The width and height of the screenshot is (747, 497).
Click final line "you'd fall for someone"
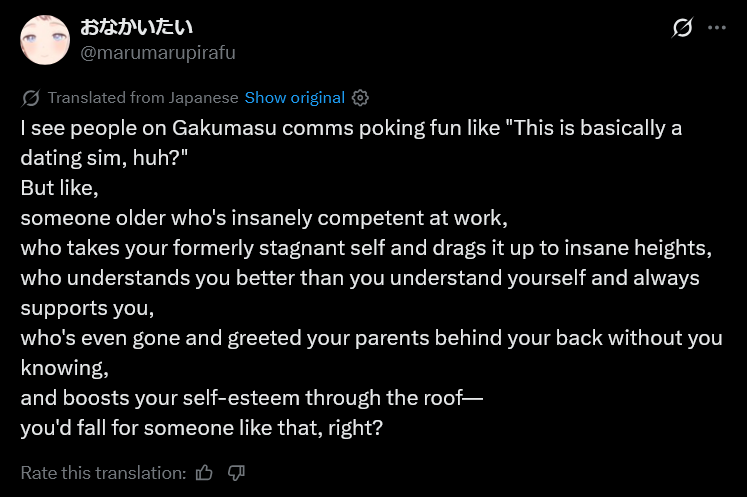tap(202, 427)
